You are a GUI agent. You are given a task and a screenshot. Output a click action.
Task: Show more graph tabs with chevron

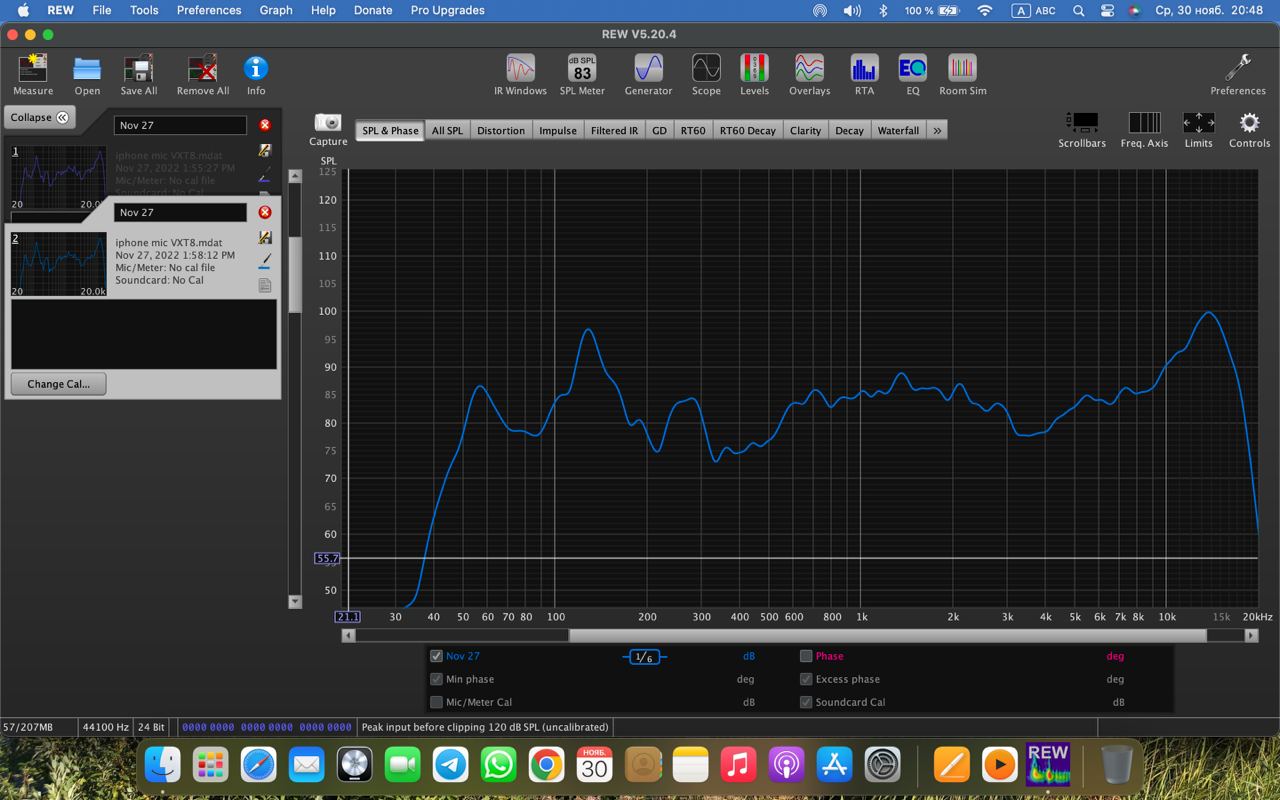[937, 130]
